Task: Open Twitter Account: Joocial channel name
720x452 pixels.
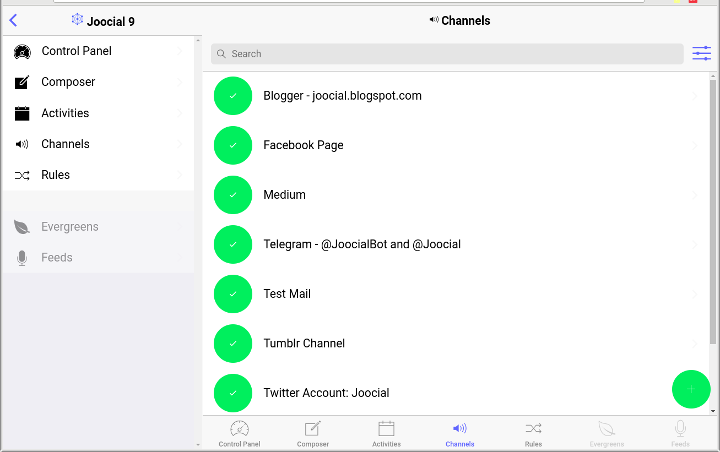Action: pos(326,393)
